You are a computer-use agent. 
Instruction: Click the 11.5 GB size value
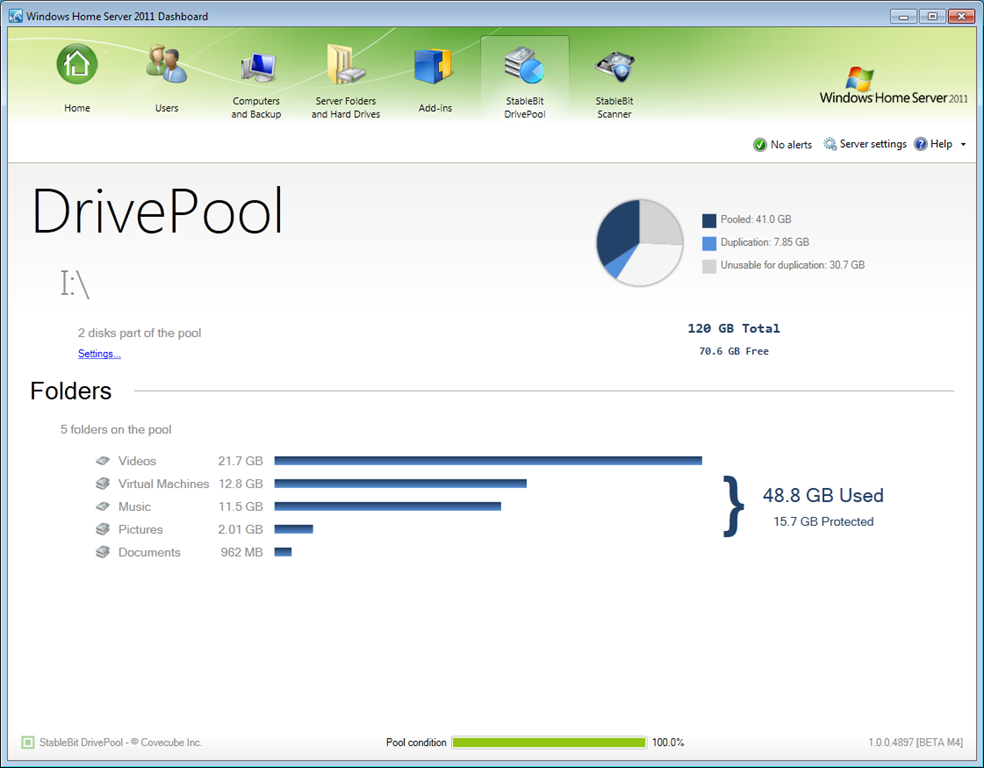[x=240, y=506]
